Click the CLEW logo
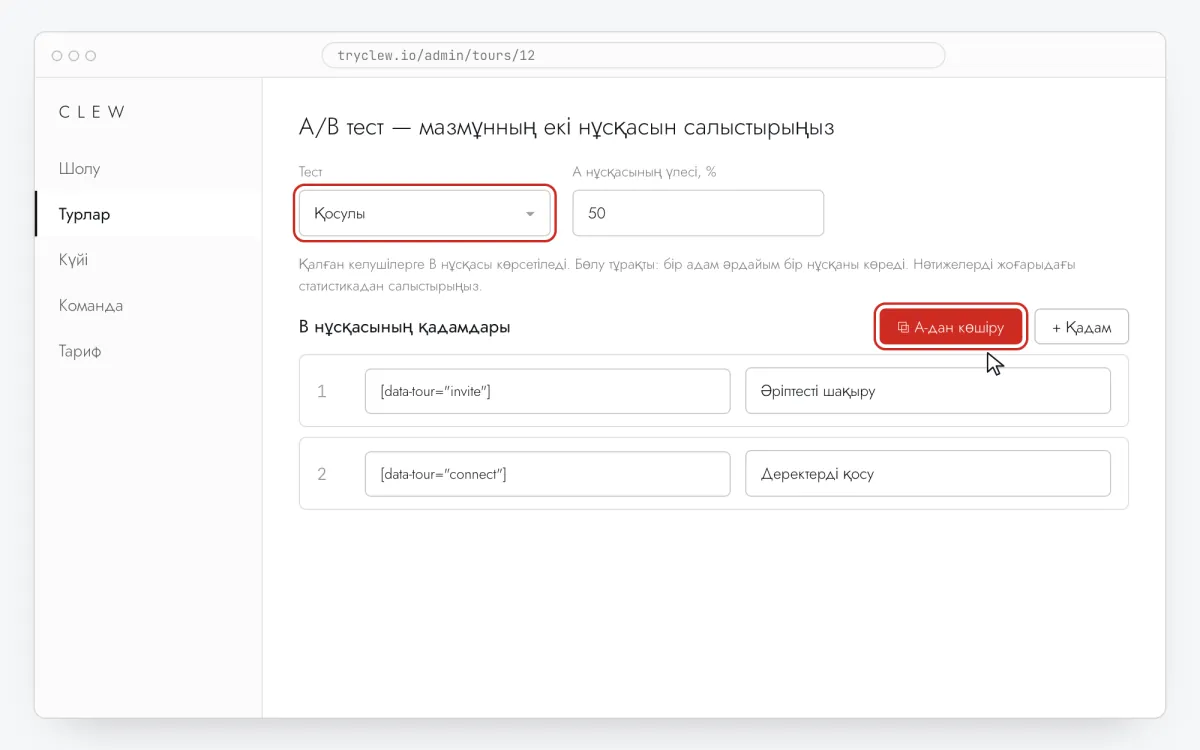The height and width of the screenshot is (750, 1200). pos(92,112)
